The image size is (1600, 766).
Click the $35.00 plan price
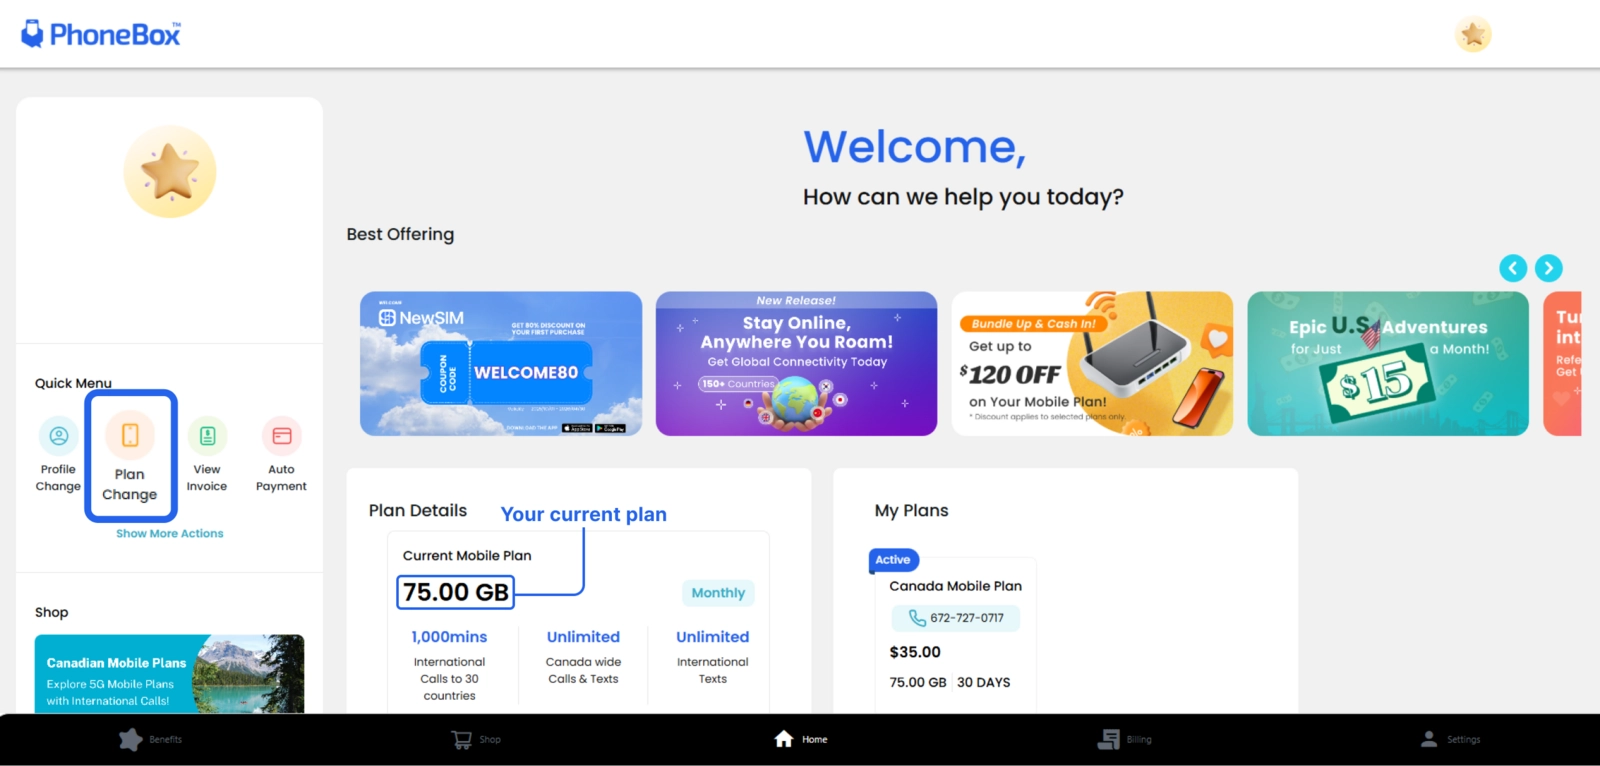pyautogui.click(x=915, y=652)
